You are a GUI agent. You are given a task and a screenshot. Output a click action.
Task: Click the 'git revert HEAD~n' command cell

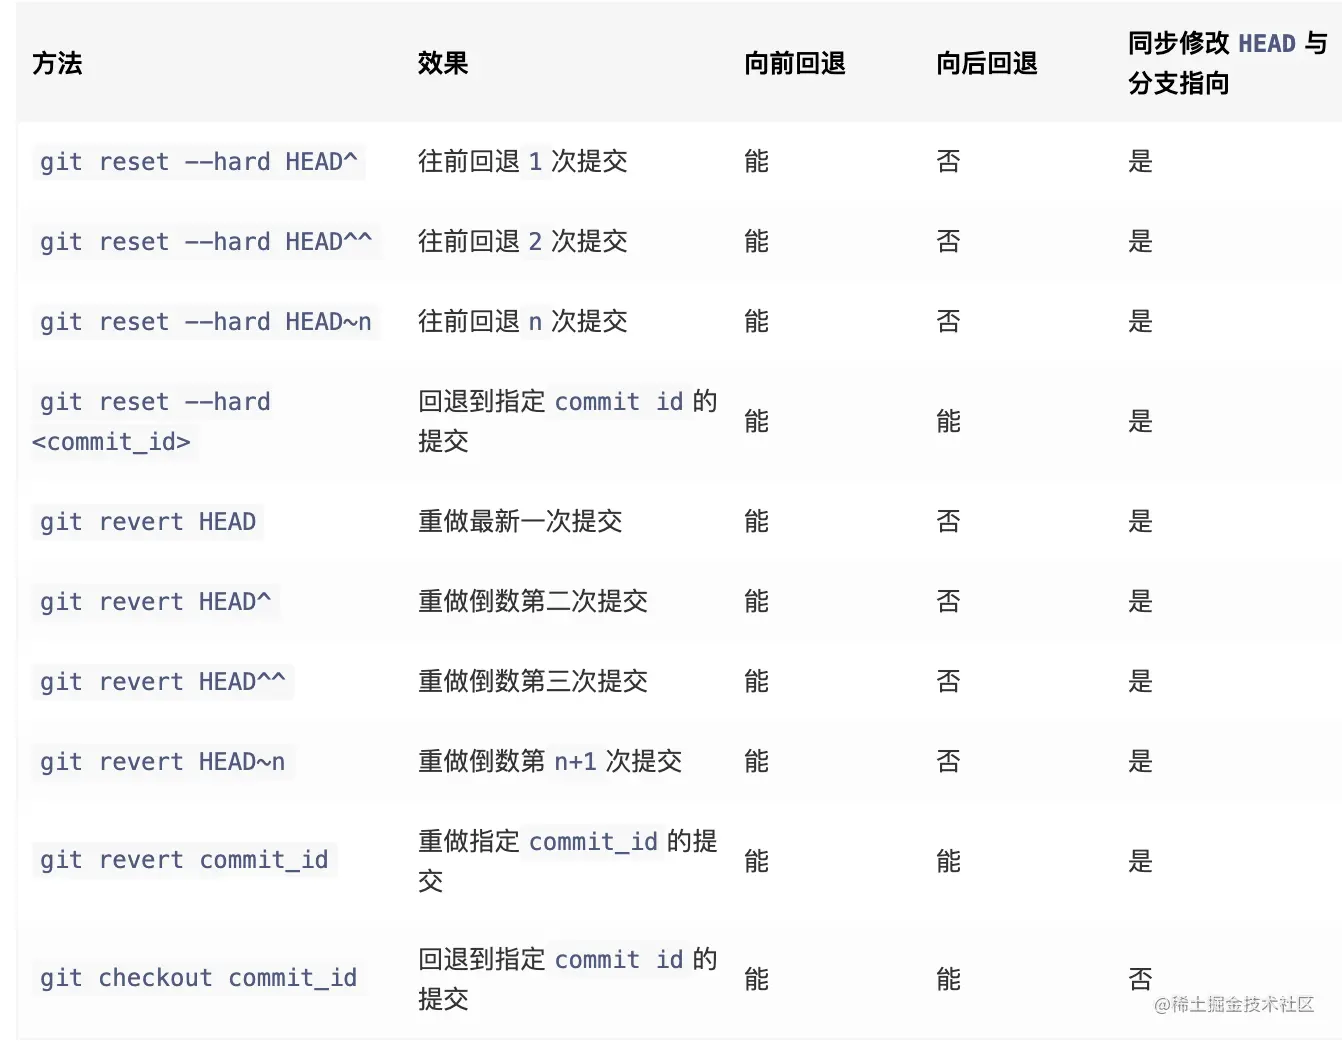pos(162,761)
